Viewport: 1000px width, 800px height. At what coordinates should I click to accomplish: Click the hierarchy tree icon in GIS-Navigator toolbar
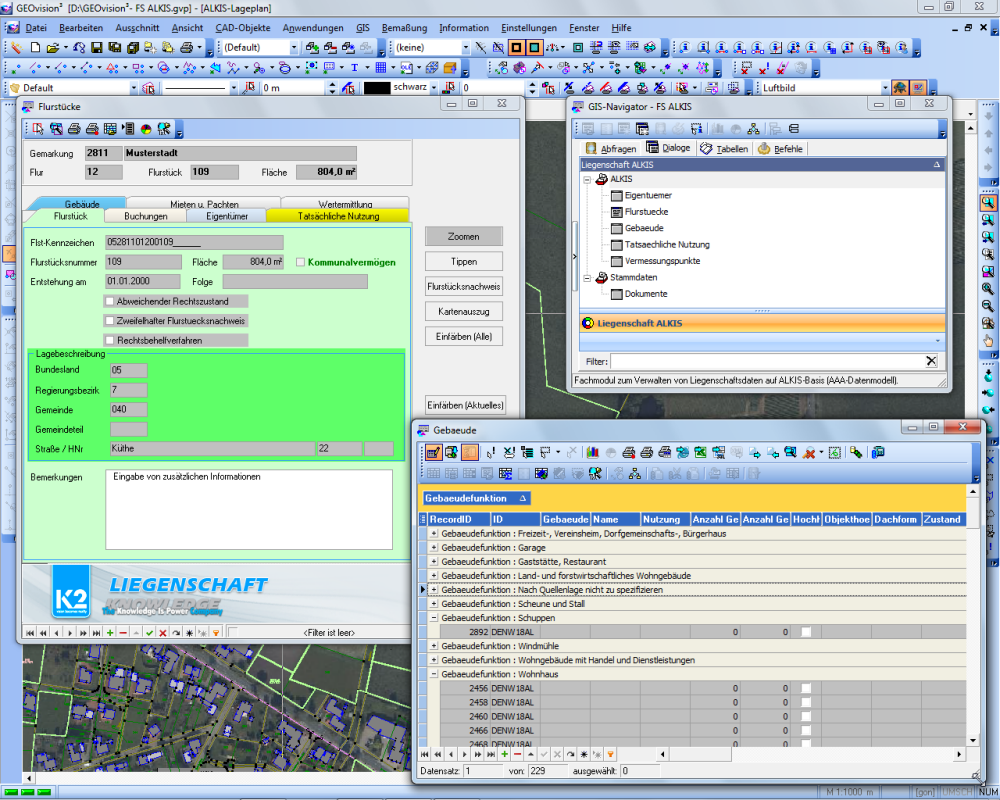click(x=753, y=129)
